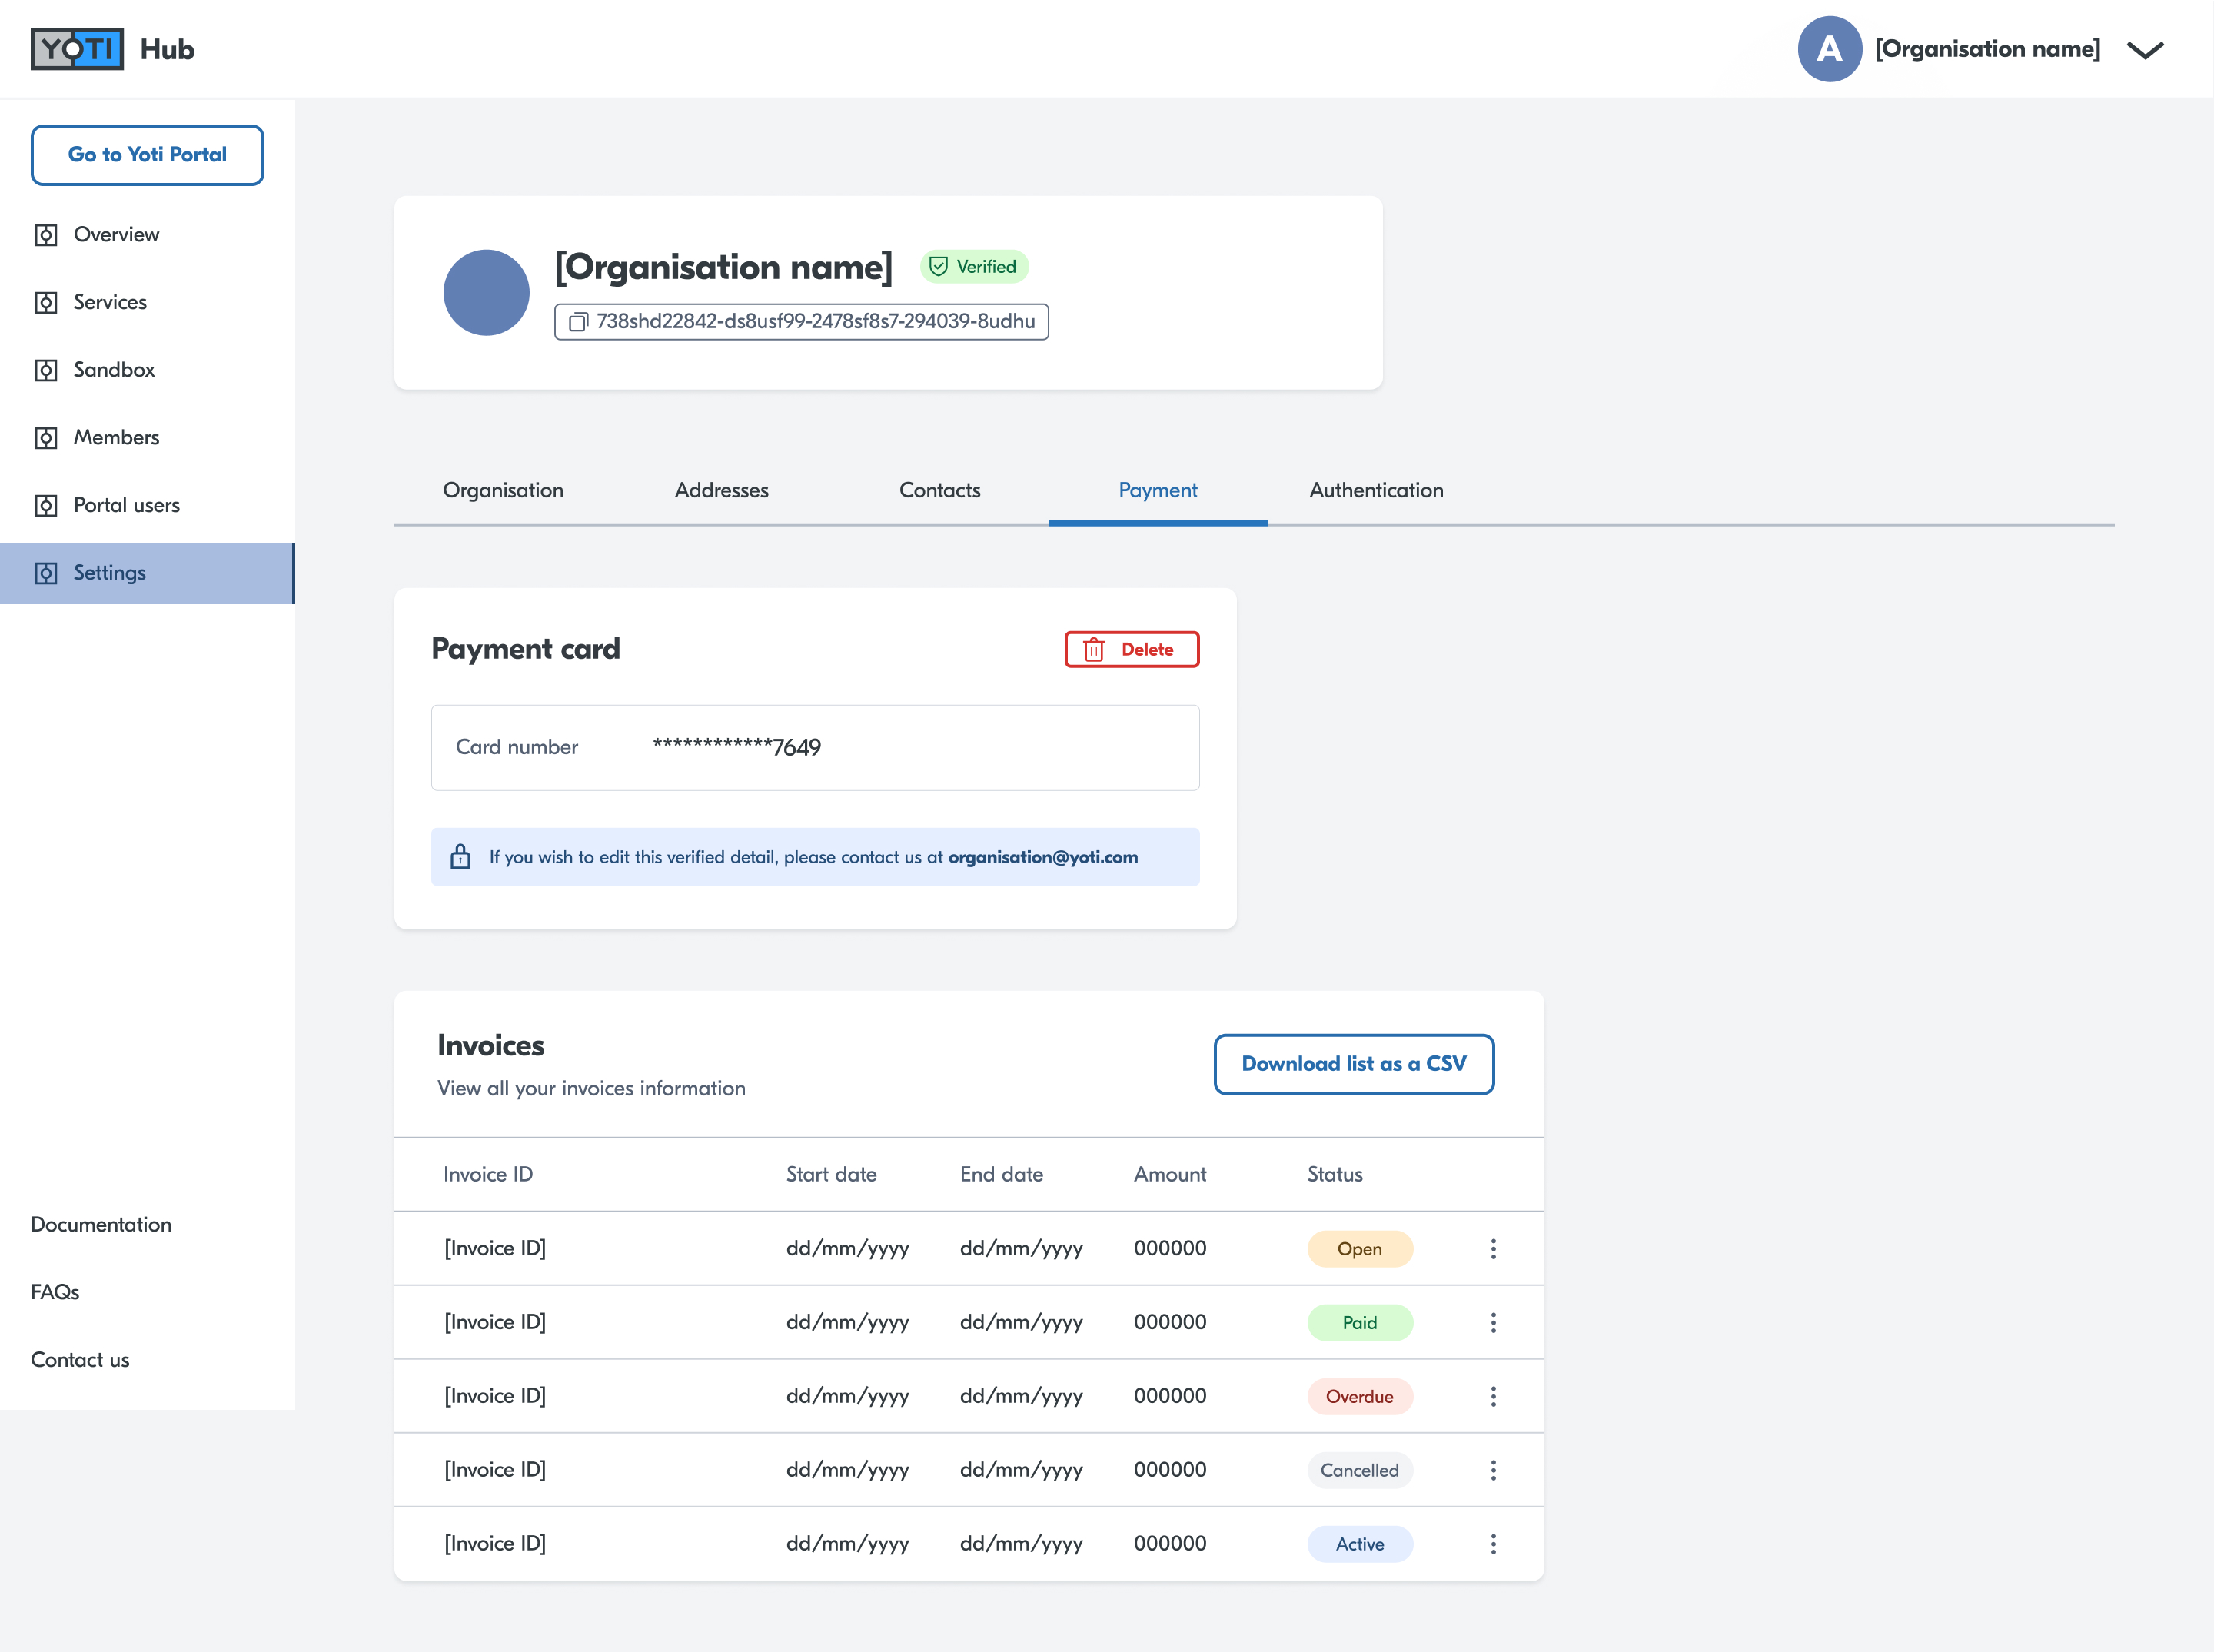Open the Contacts tab
This screenshot has height=1652, width=2214.
[939, 490]
